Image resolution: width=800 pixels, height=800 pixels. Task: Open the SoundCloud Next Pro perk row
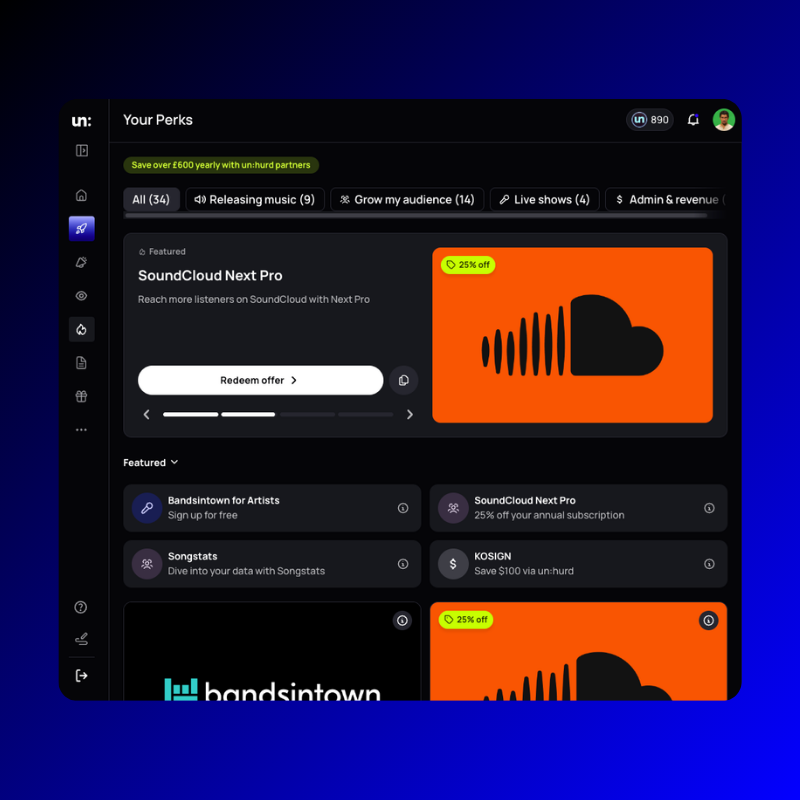[578, 508]
